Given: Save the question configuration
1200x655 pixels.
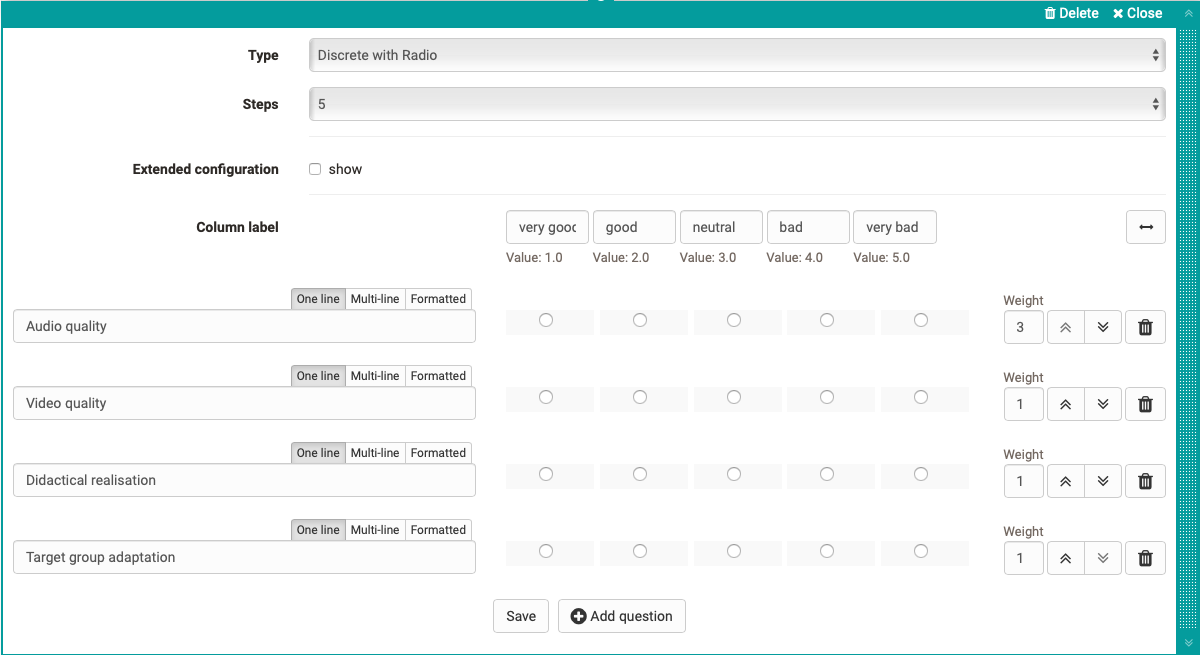Looking at the screenshot, I should click(520, 616).
